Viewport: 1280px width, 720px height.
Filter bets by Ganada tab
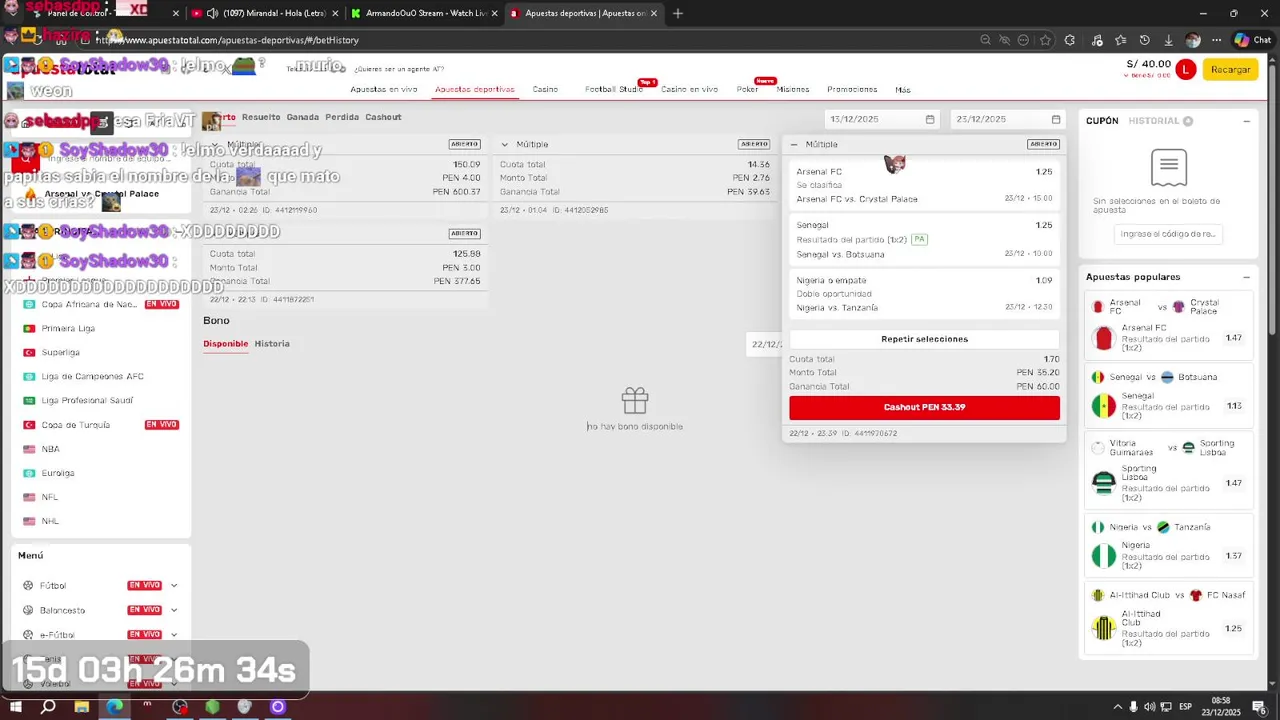pyautogui.click(x=303, y=117)
